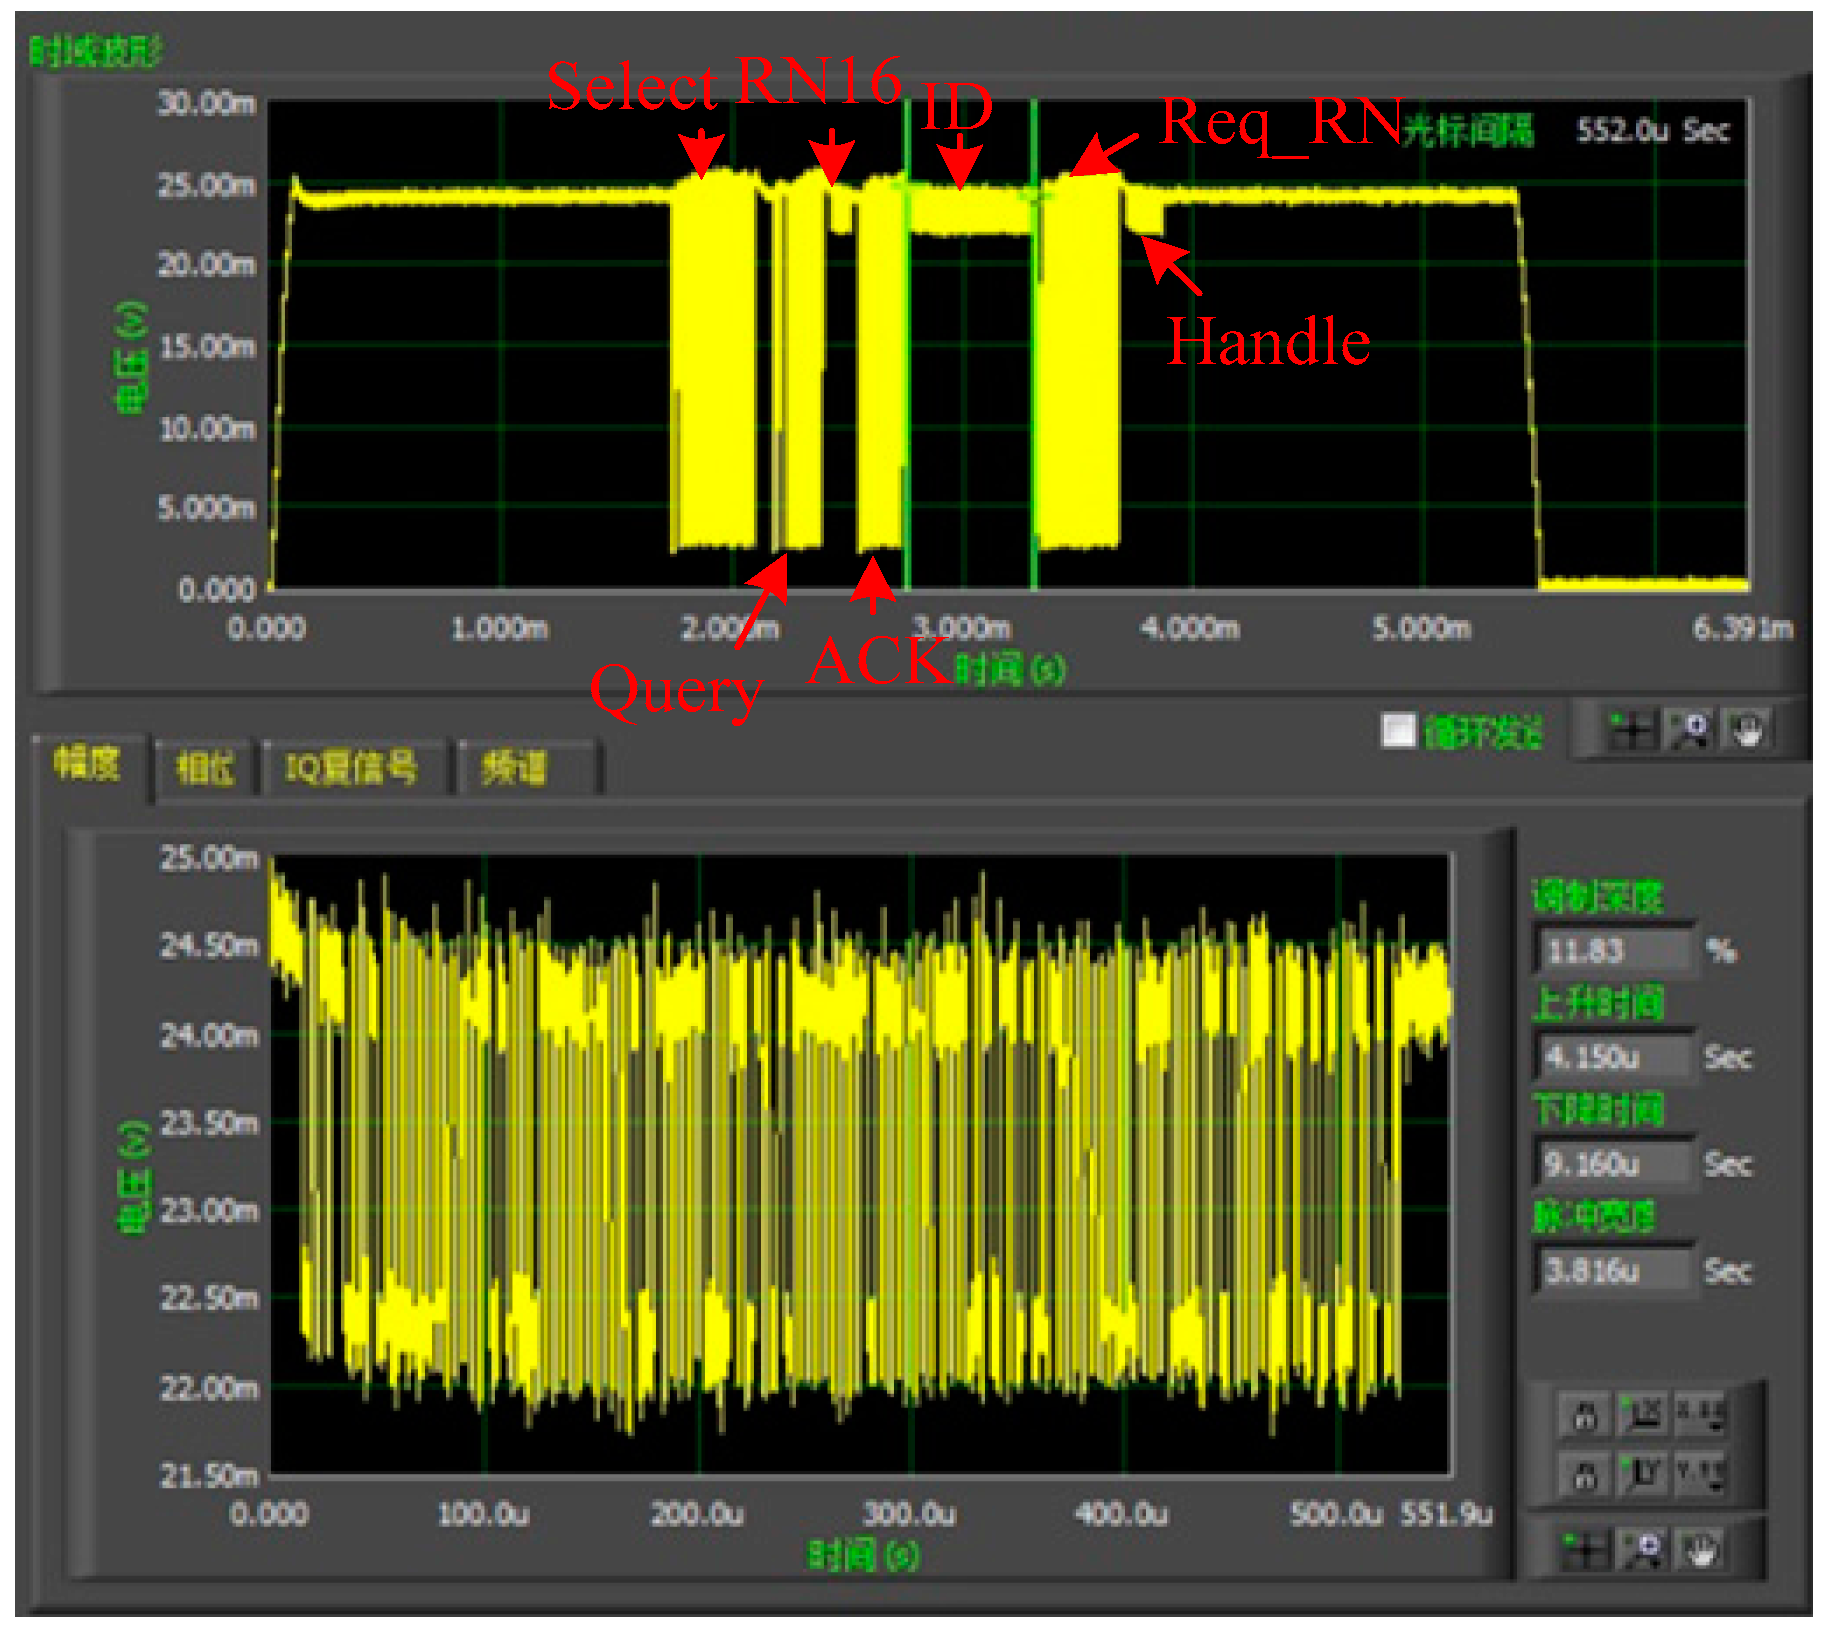Click the modulation depth field showing 11.83

point(1613,950)
